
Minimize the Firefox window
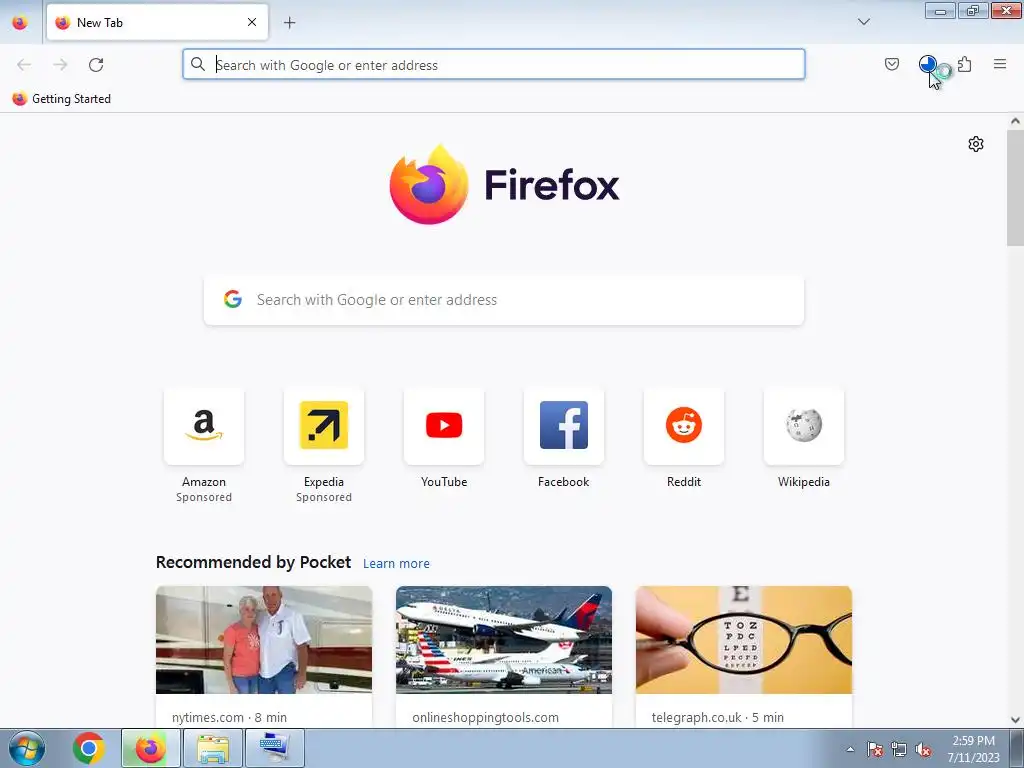(940, 10)
